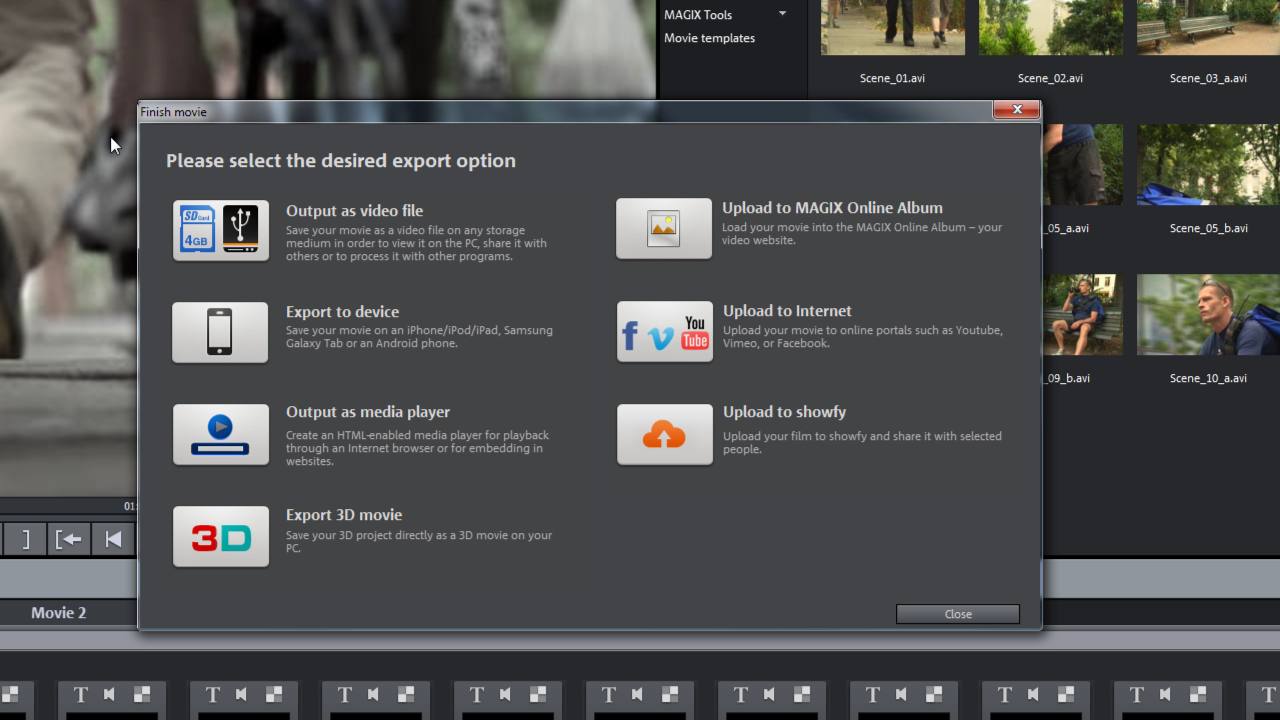The height and width of the screenshot is (720, 1280).
Task: Click the Scene_10_a.avi file name
Action: 1208,378
